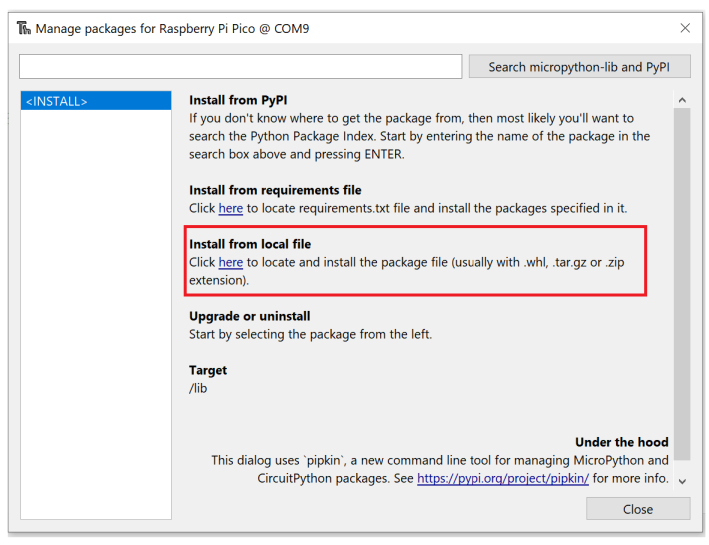
Task: Click the 'Under the hood' heading
Action: (621, 442)
